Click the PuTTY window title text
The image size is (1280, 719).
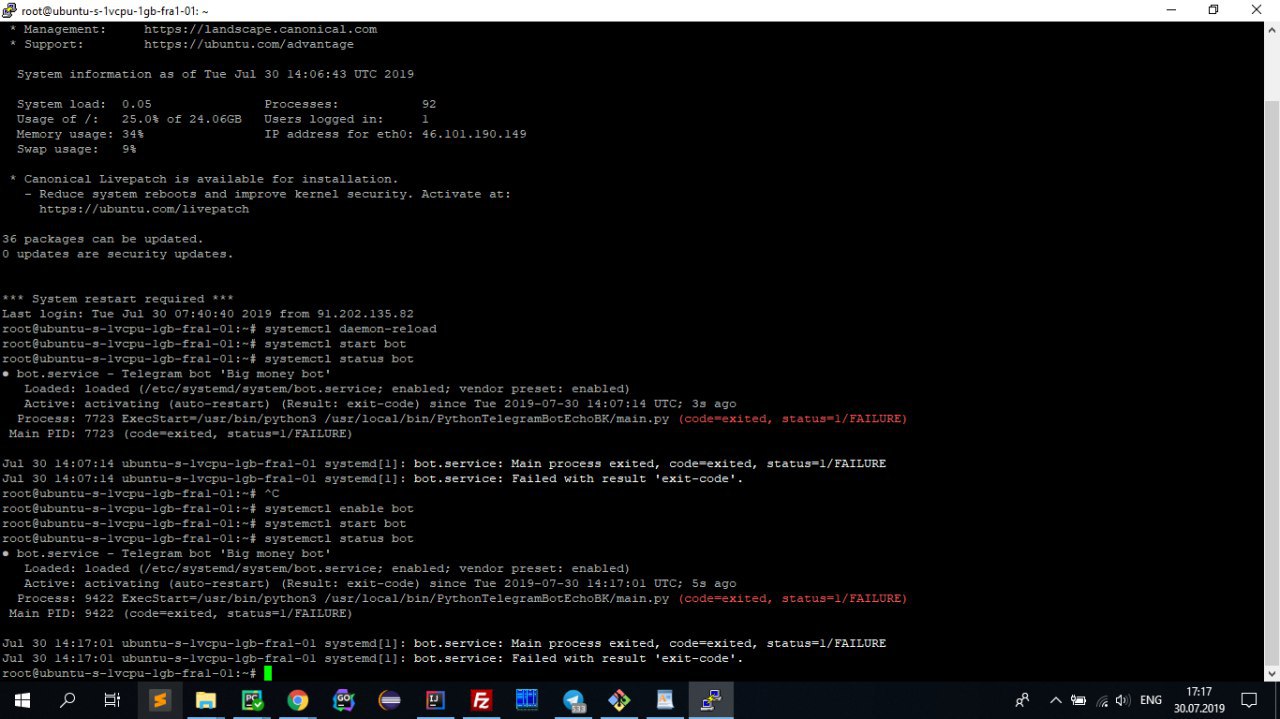[x=115, y=10]
